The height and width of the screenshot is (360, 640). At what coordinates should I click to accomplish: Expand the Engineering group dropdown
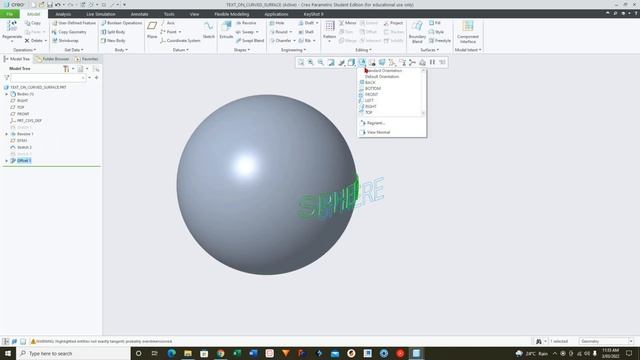coord(293,50)
